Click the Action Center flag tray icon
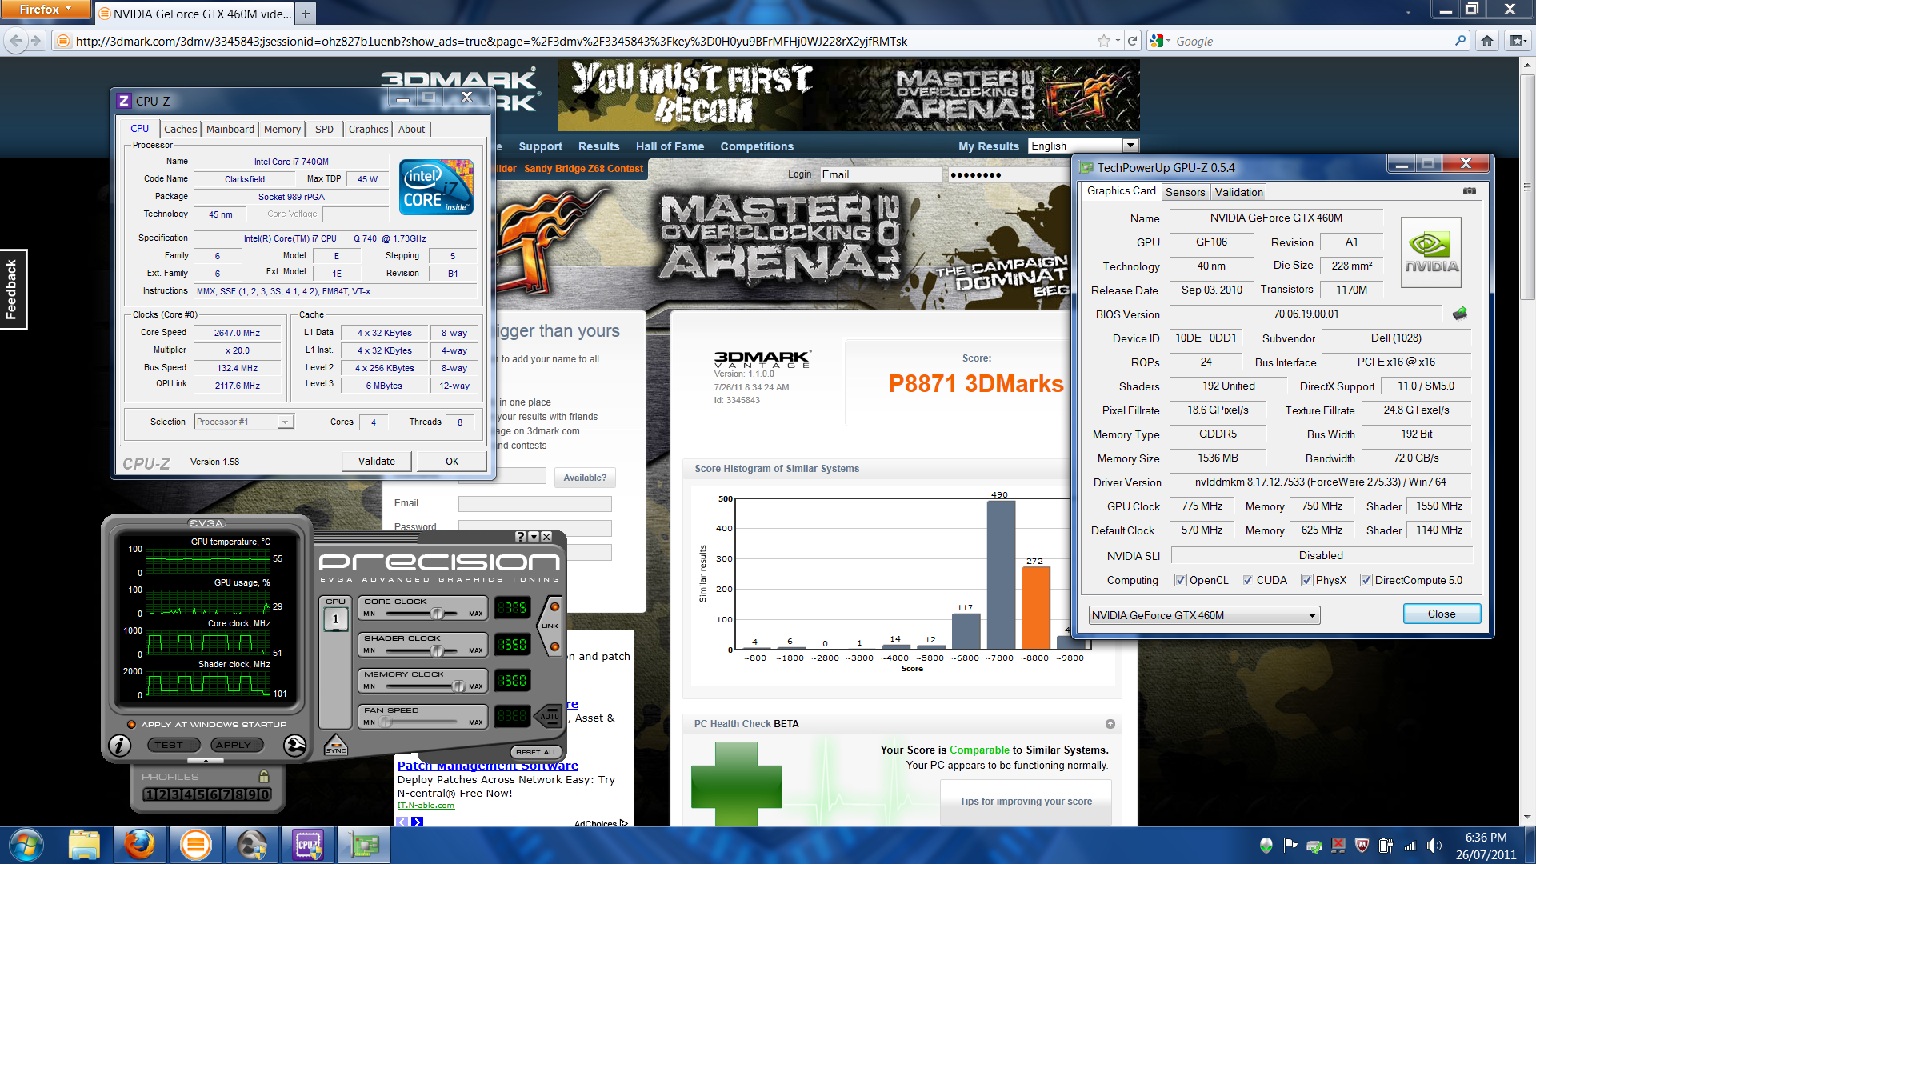 coord(1290,846)
